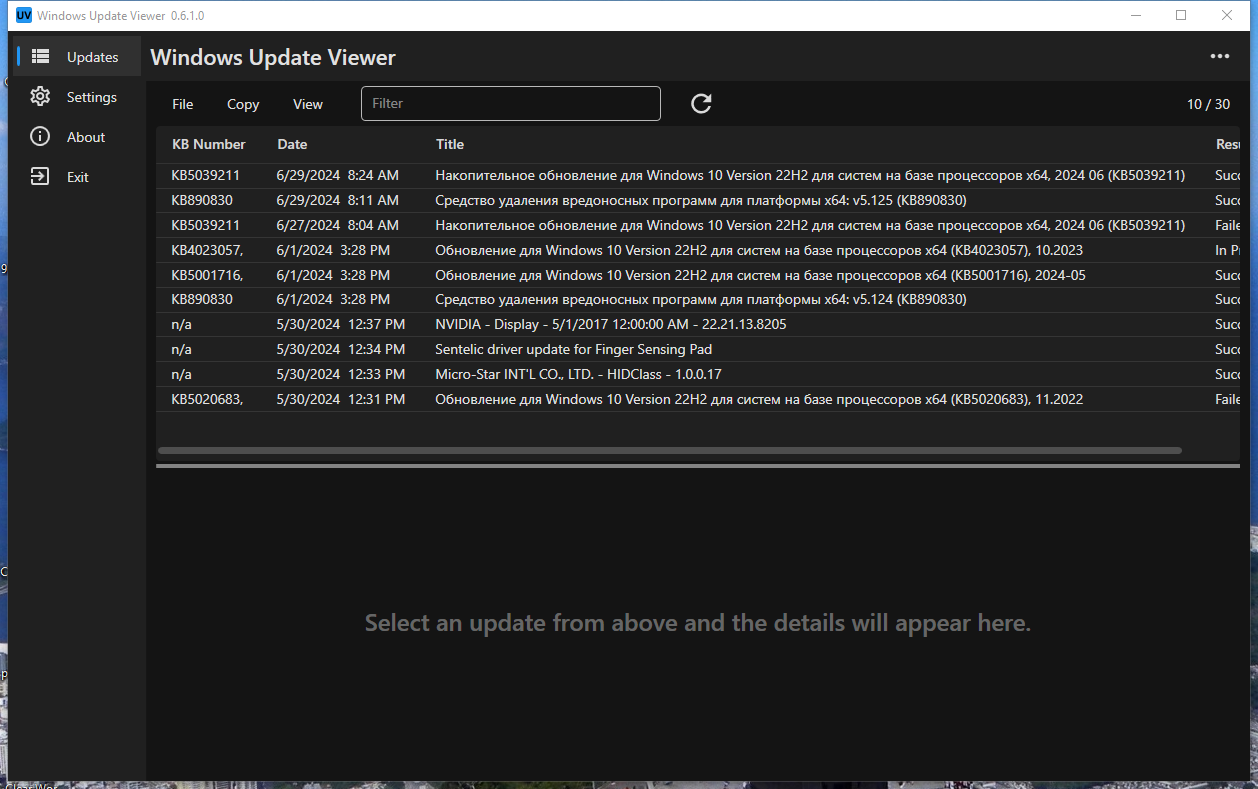The width and height of the screenshot is (1258, 789).
Task: Select the KB5020683 update row
Action: (x=698, y=399)
